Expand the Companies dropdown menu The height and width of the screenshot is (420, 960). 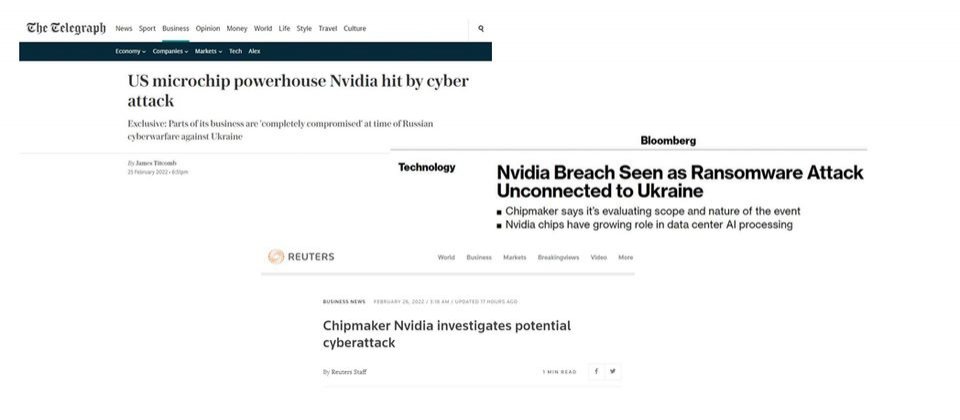pyautogui.click(x=170, y=51)
